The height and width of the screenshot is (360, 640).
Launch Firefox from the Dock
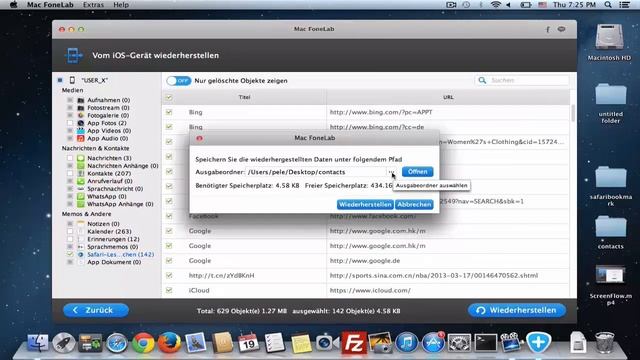[x=169, y=342]
